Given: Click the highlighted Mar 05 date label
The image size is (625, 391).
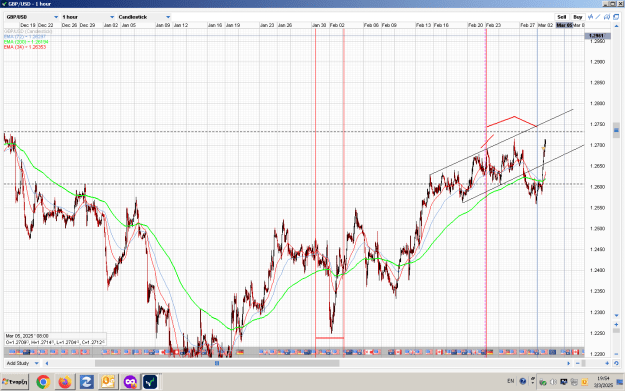Looking at the screenshot, I should tap(564, 25).
